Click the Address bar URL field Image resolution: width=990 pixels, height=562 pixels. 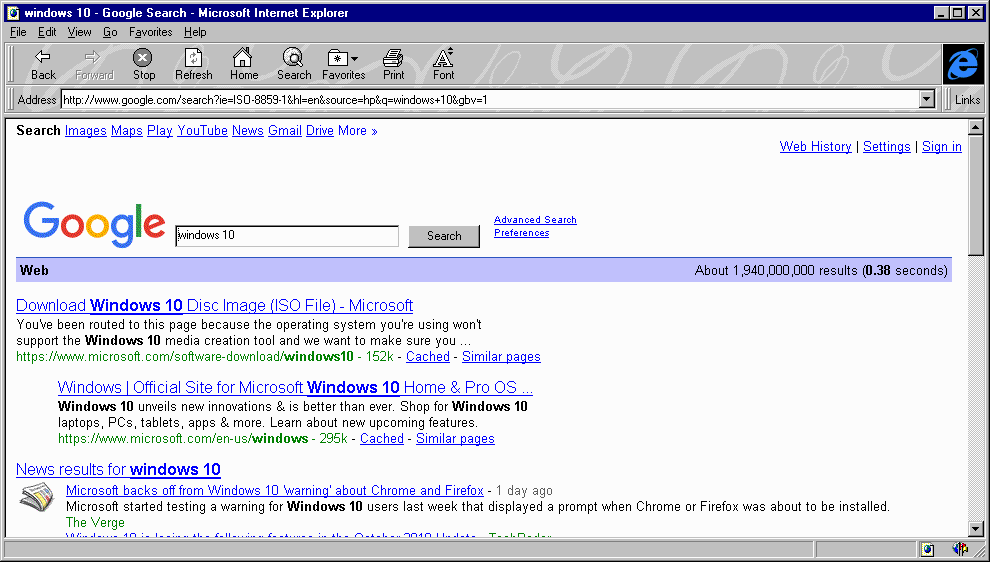(x=490, y=99)
